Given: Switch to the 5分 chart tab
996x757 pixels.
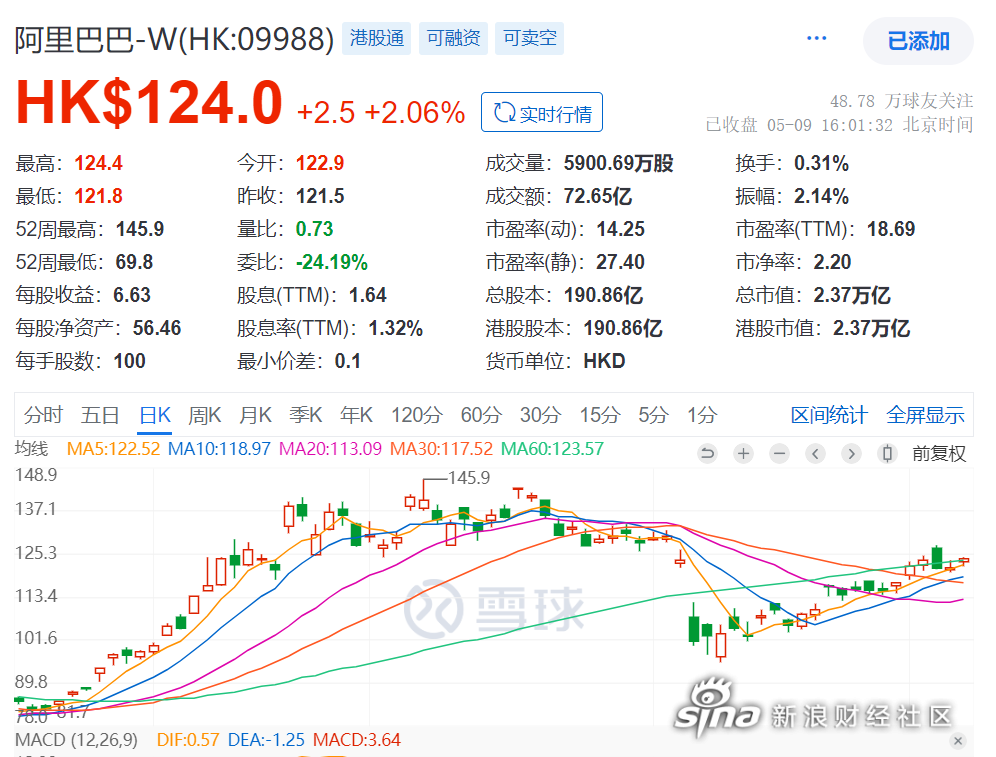Looking at the screenshot, I should pos(654,415).
